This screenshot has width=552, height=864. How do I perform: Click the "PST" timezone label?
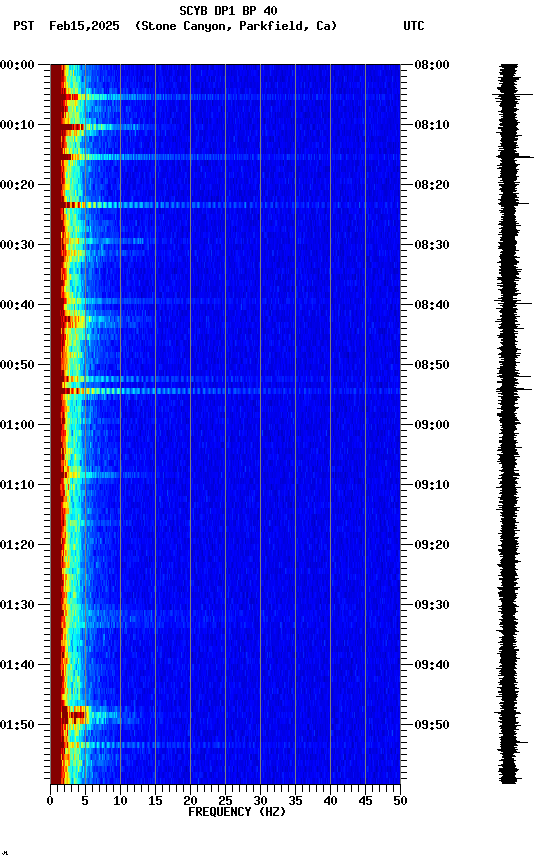[24, 26]
